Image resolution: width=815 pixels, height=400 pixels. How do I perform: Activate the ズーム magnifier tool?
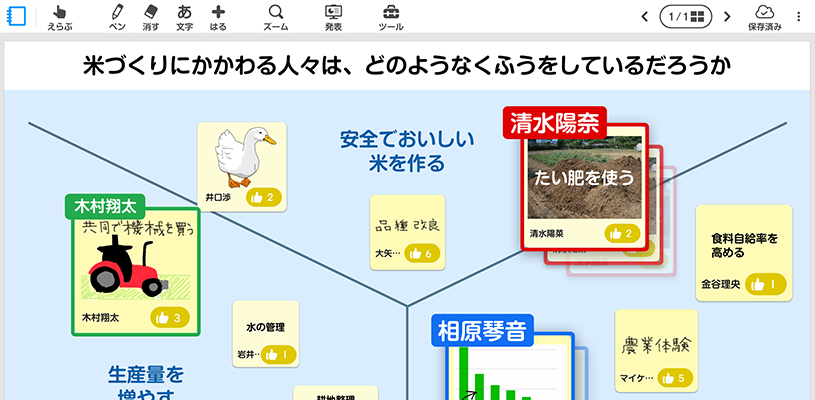(275, 17)
